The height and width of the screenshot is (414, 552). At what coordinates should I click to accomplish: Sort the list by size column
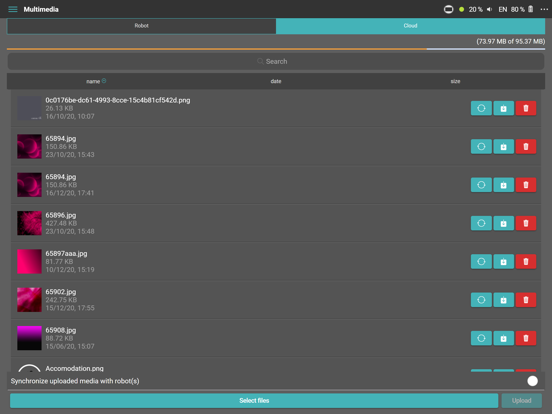[455, 81]
